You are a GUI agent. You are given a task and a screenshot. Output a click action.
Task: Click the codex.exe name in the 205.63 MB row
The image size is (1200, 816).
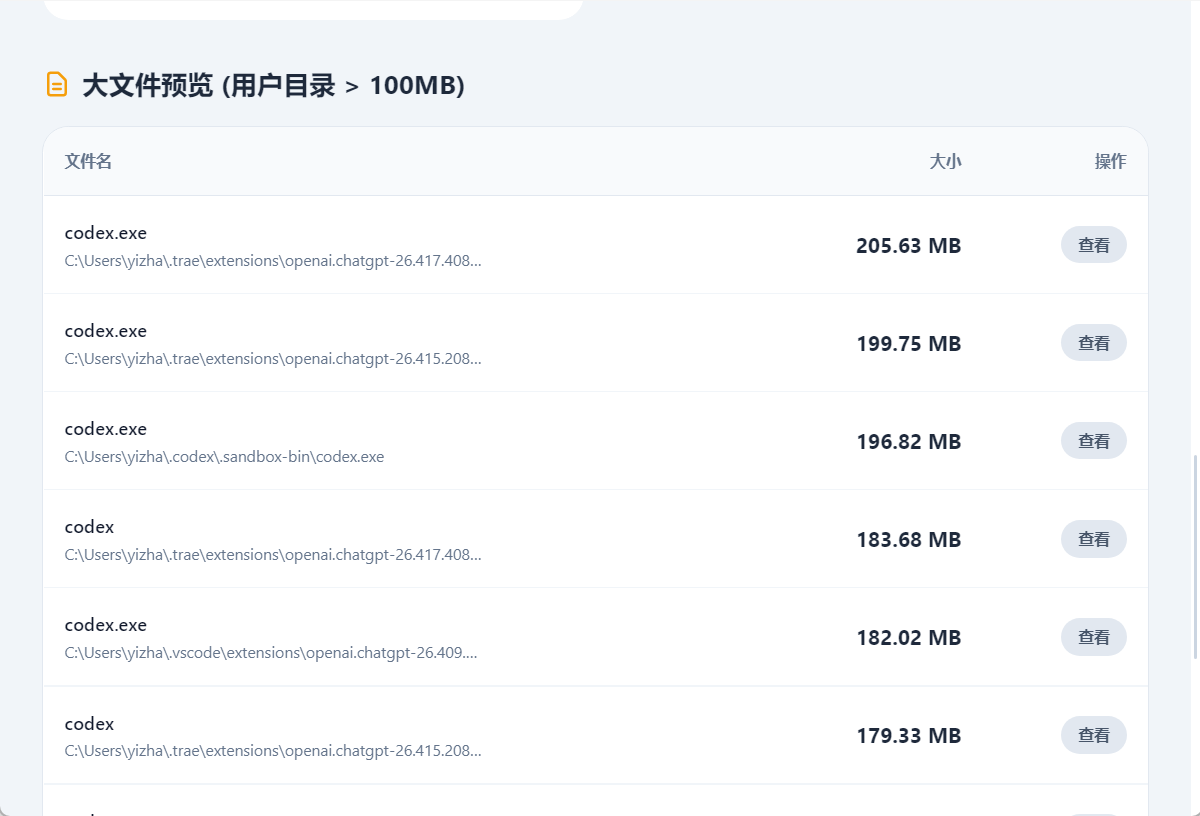[x=106, y=233]
